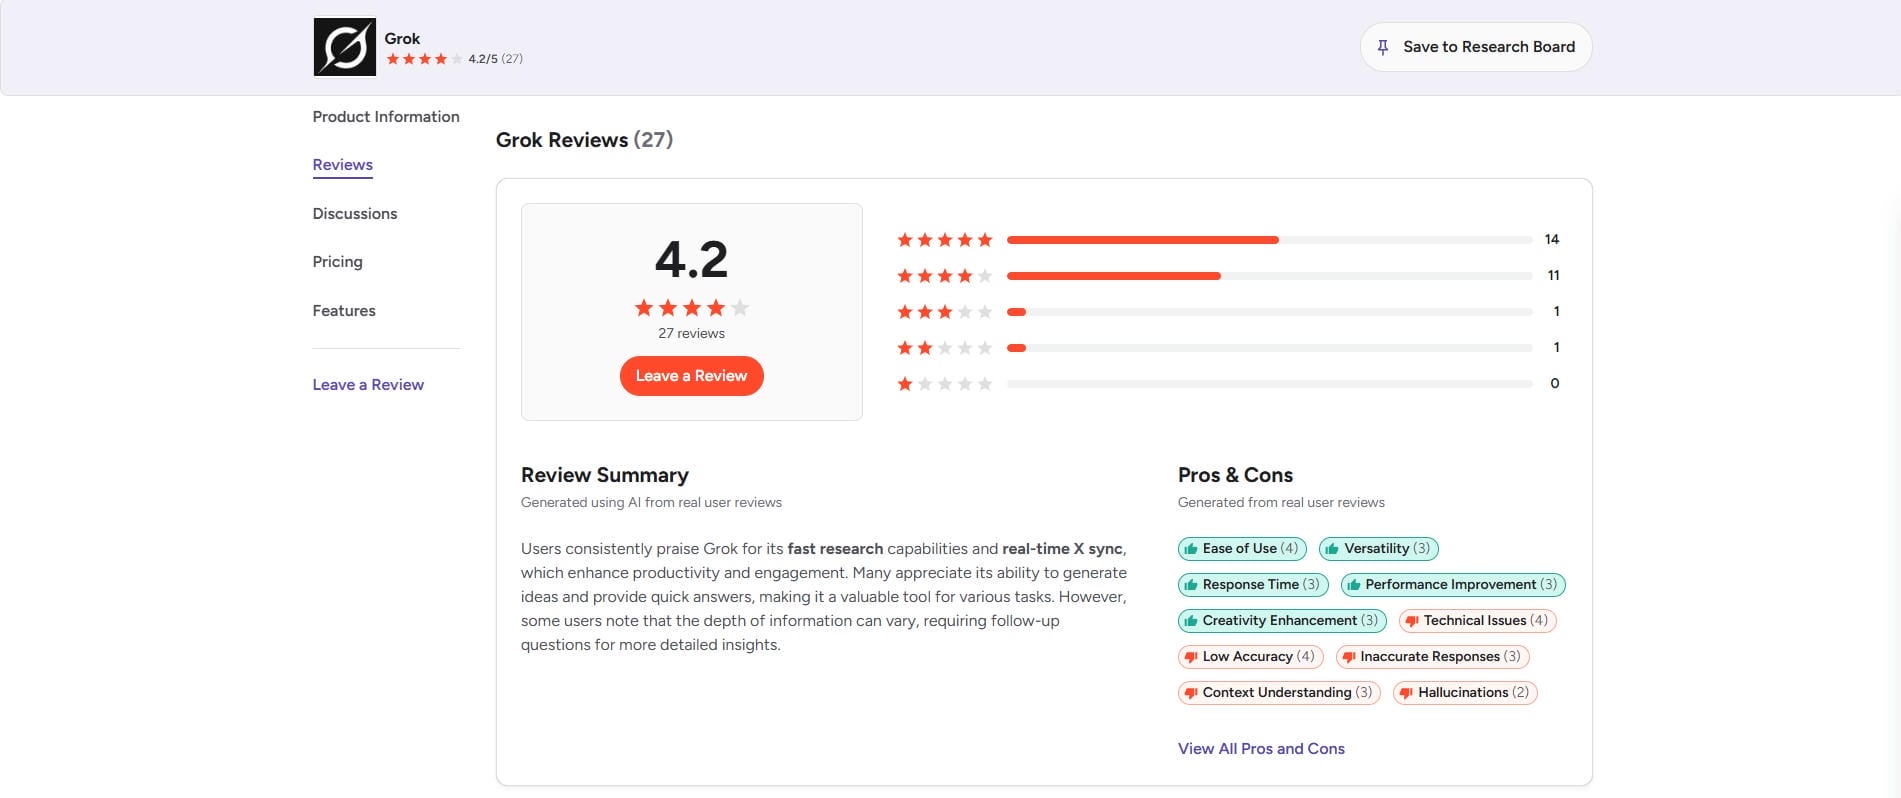The image size is (1901, 798).
Task: Click the Review Summary heading
Action: point(605,476)
